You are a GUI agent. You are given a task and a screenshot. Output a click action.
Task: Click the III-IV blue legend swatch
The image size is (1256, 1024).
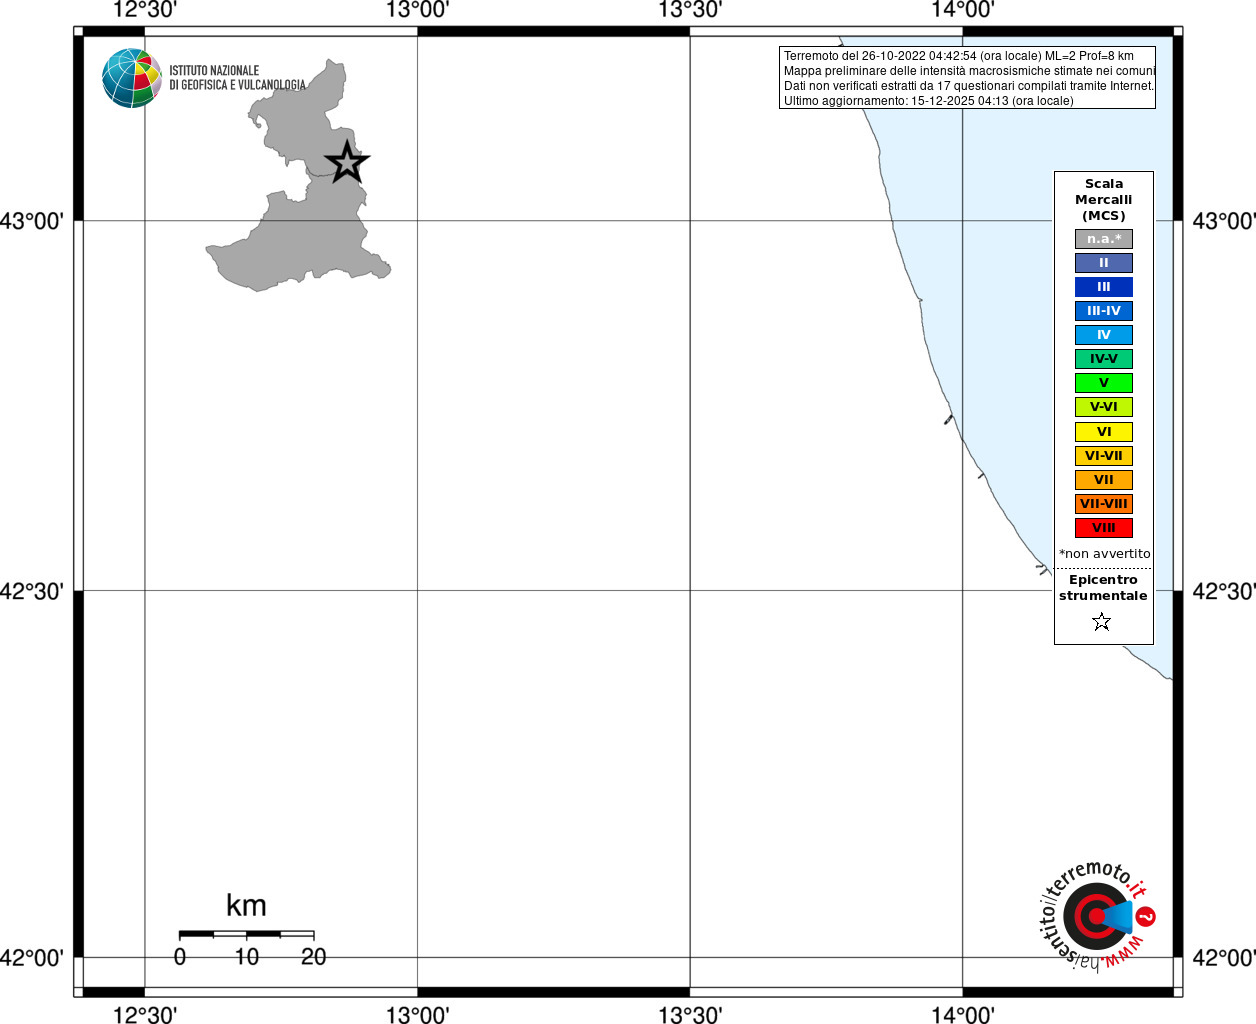pyautogui.click(x=1104, y=311)
